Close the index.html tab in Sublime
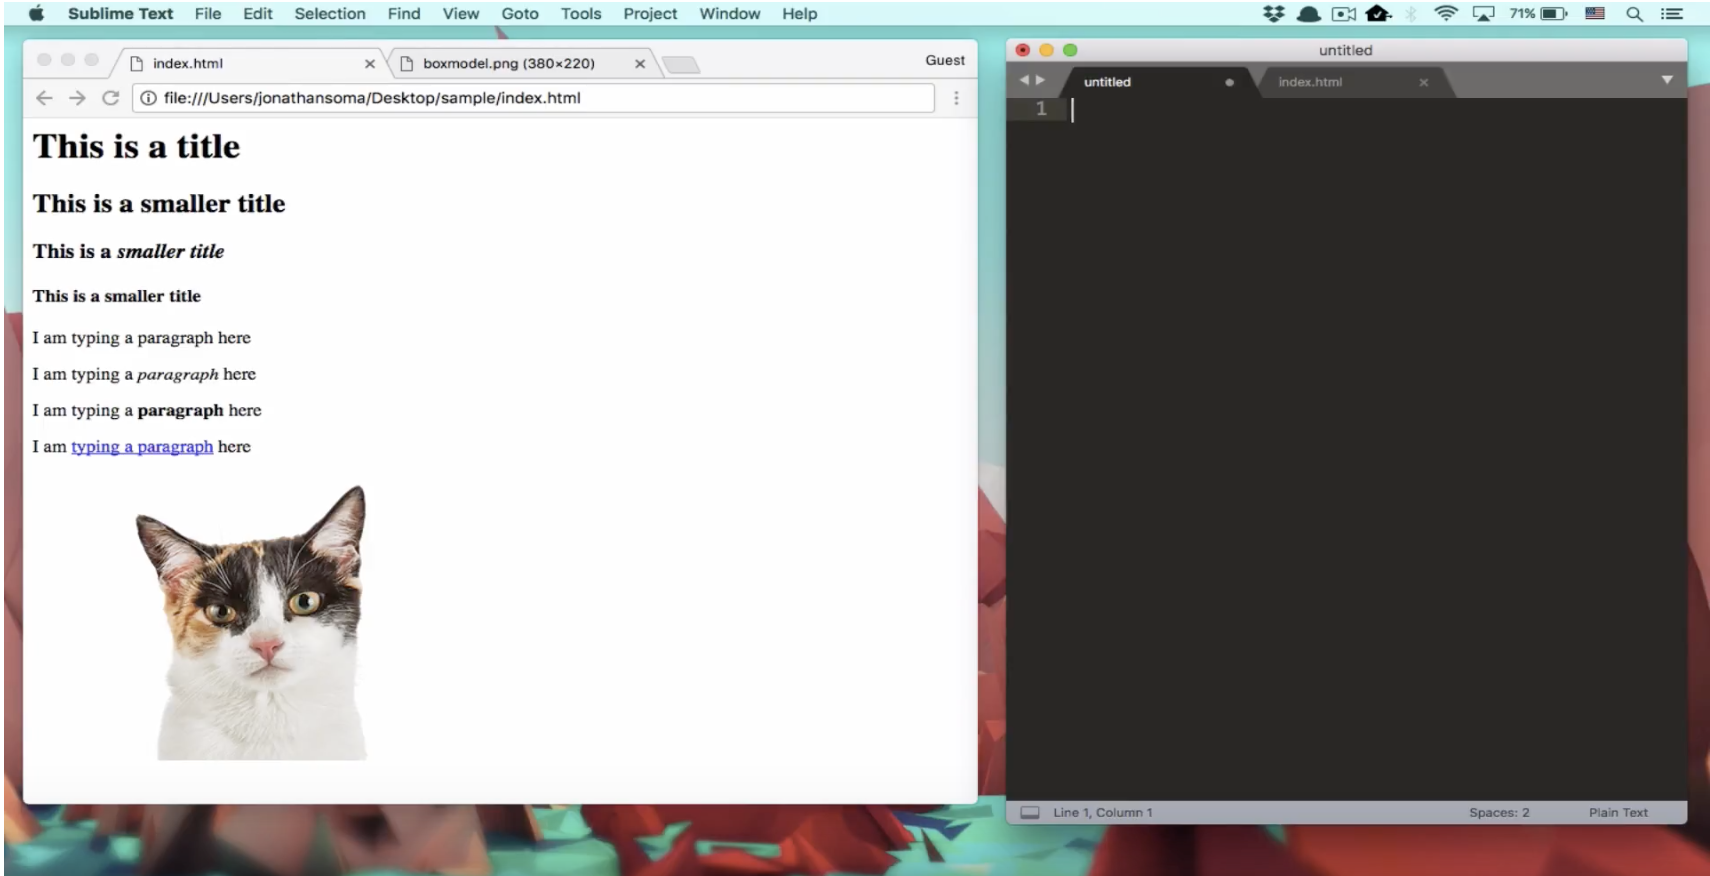 click(x=1423, y=82)
